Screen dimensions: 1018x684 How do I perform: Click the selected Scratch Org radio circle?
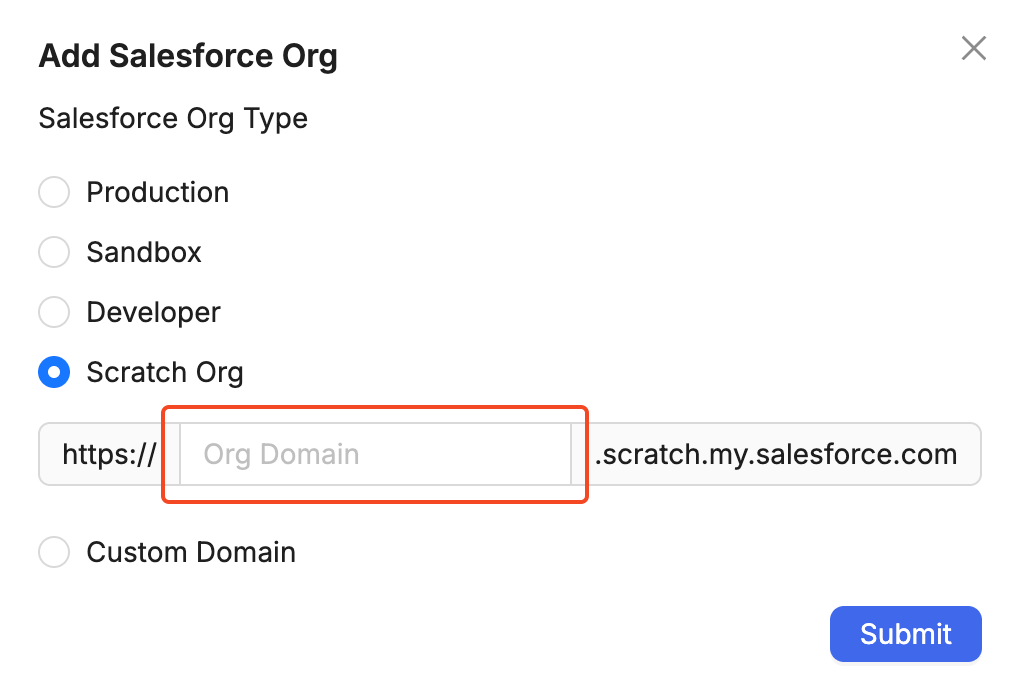coord(54,372)
